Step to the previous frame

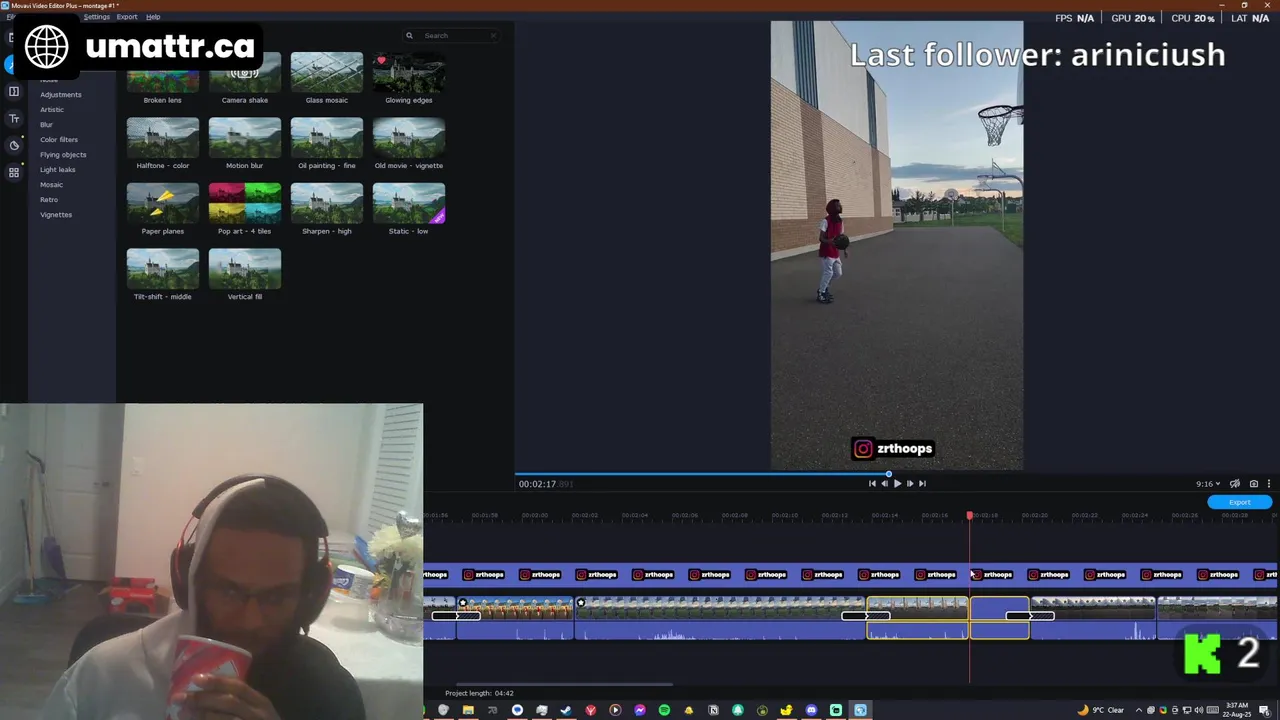(884, 484)
